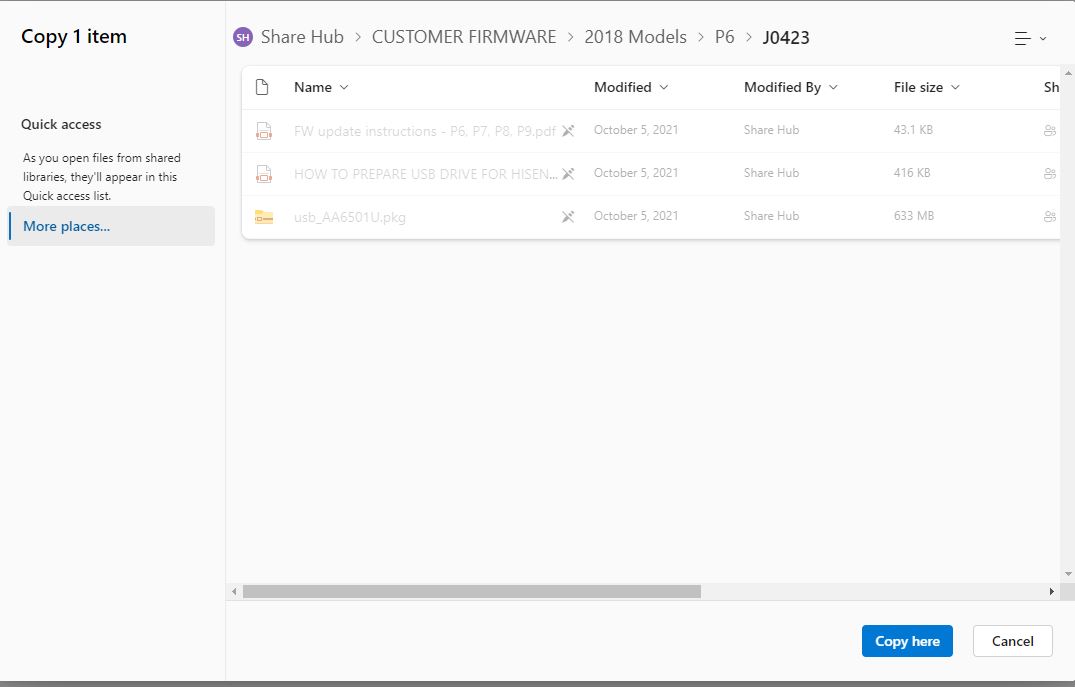Viewport: 1075px width, 687px height.
Task: Click the Share Hub site avatar icon
Action: click(x=242, y=37)
